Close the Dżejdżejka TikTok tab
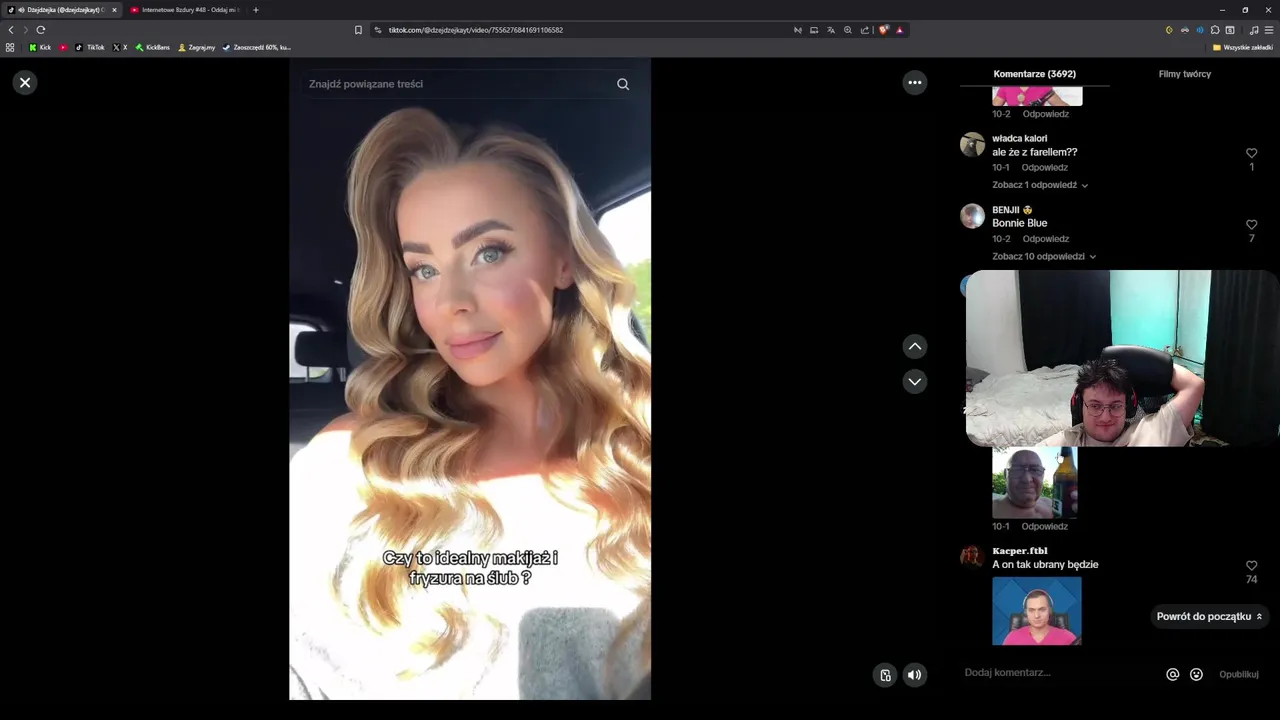1280x720 pixels. point(114,10)
